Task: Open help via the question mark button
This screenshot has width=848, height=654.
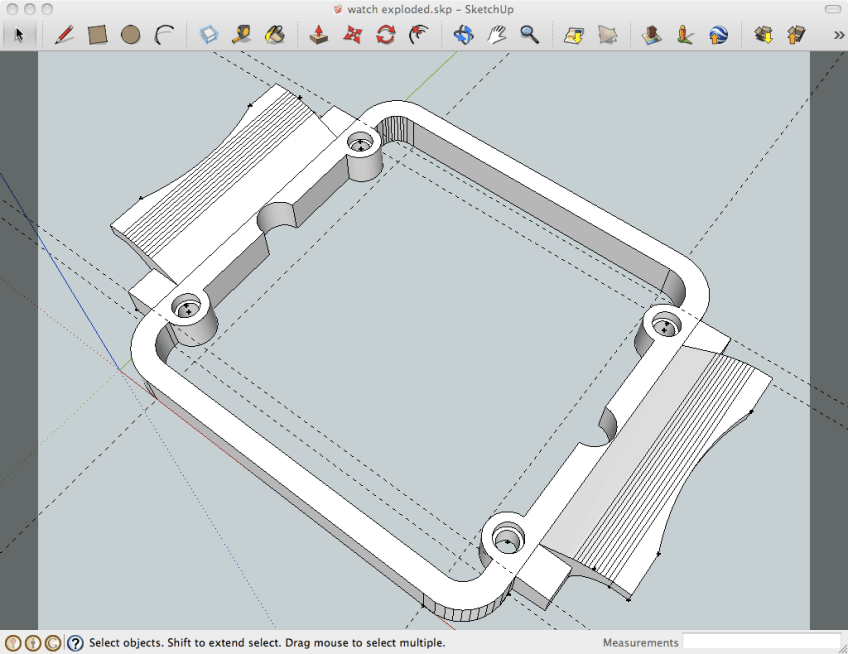Action: (77, 643)
